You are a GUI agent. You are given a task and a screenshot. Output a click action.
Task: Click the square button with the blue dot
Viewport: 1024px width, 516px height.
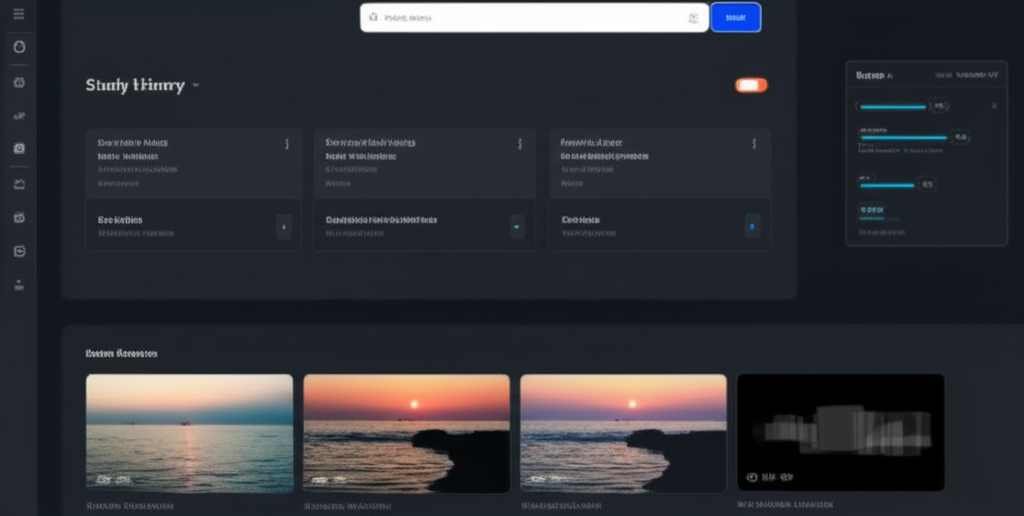[x=752, y=226]
